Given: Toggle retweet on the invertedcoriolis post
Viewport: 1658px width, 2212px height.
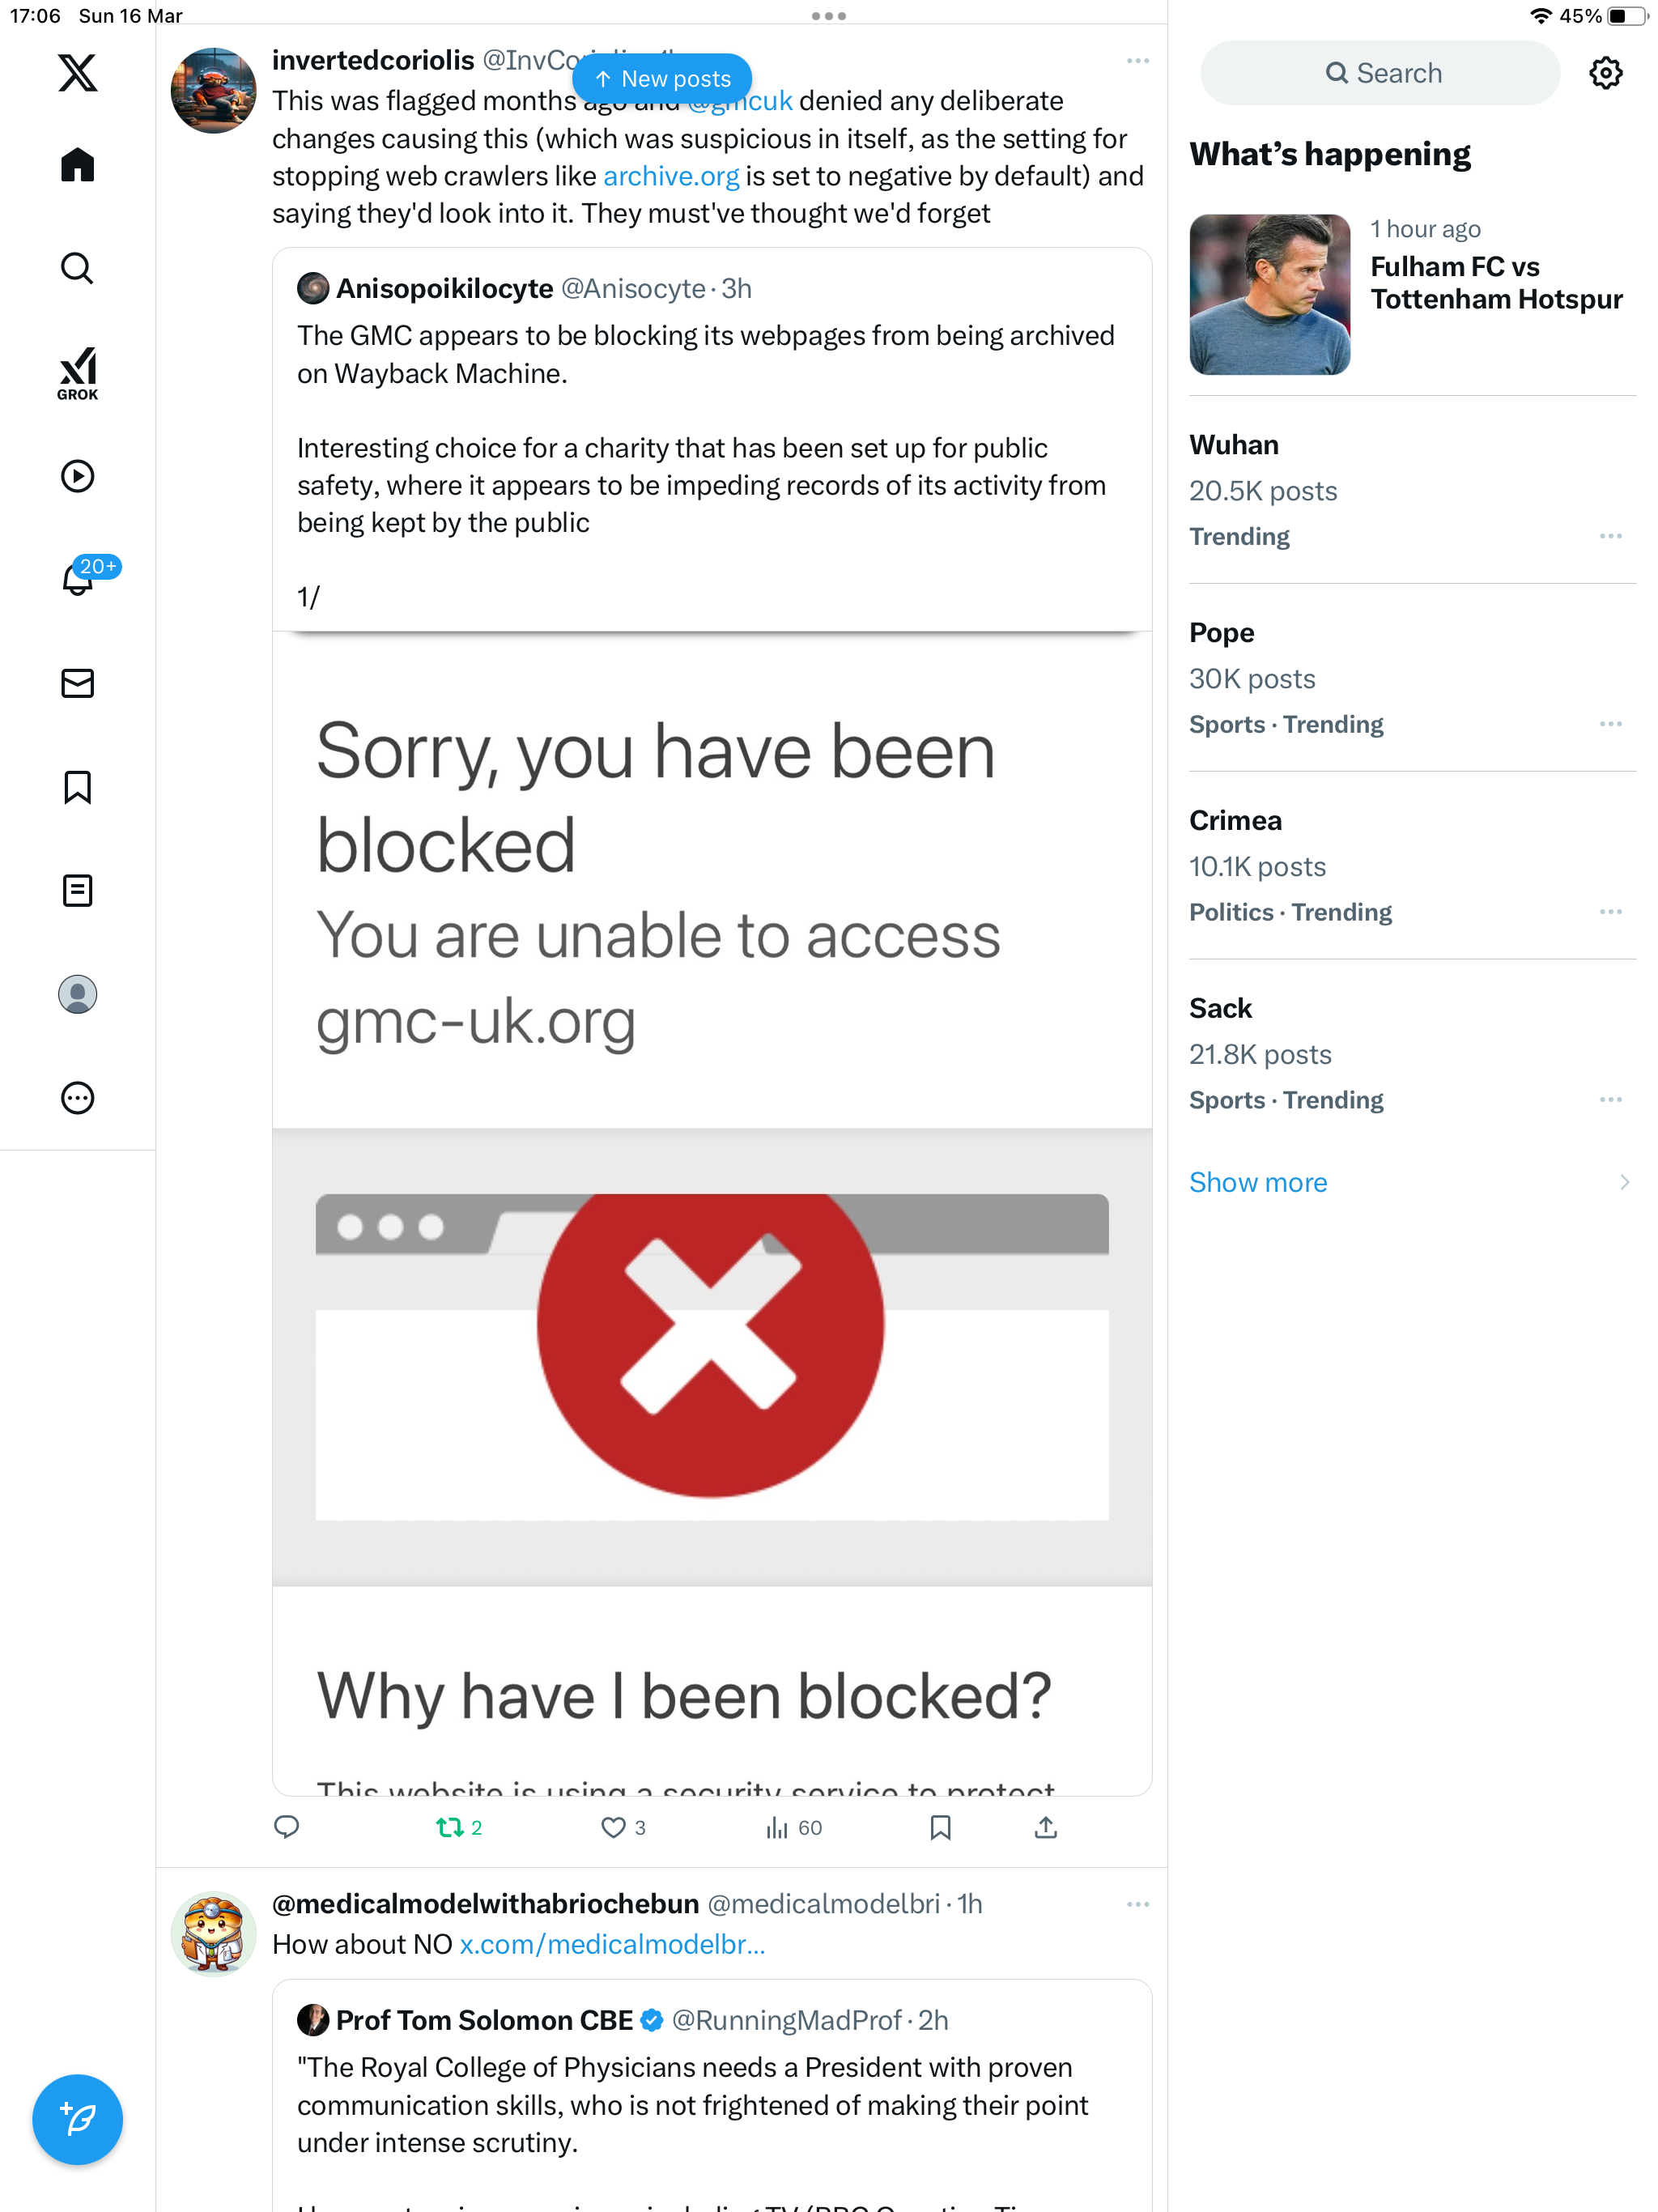Looking at the screenshot, I should tap(459, 1828).
